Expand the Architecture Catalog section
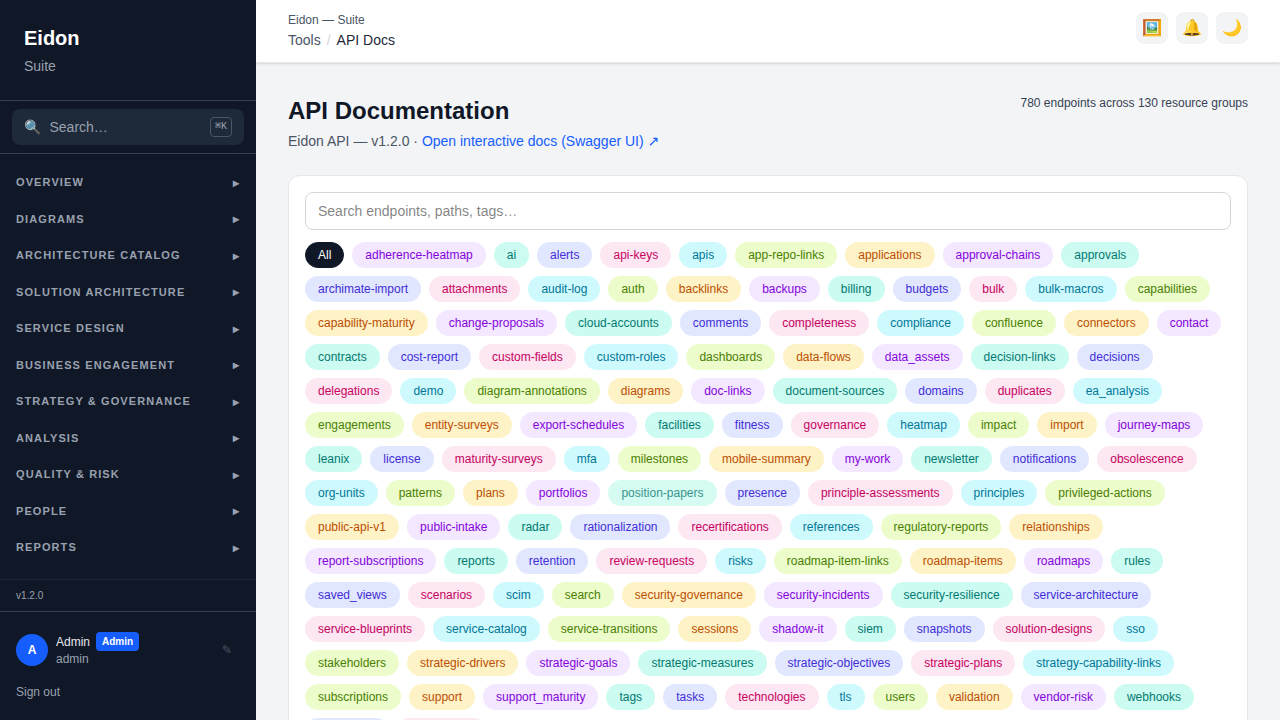 (x=128, y=256)
